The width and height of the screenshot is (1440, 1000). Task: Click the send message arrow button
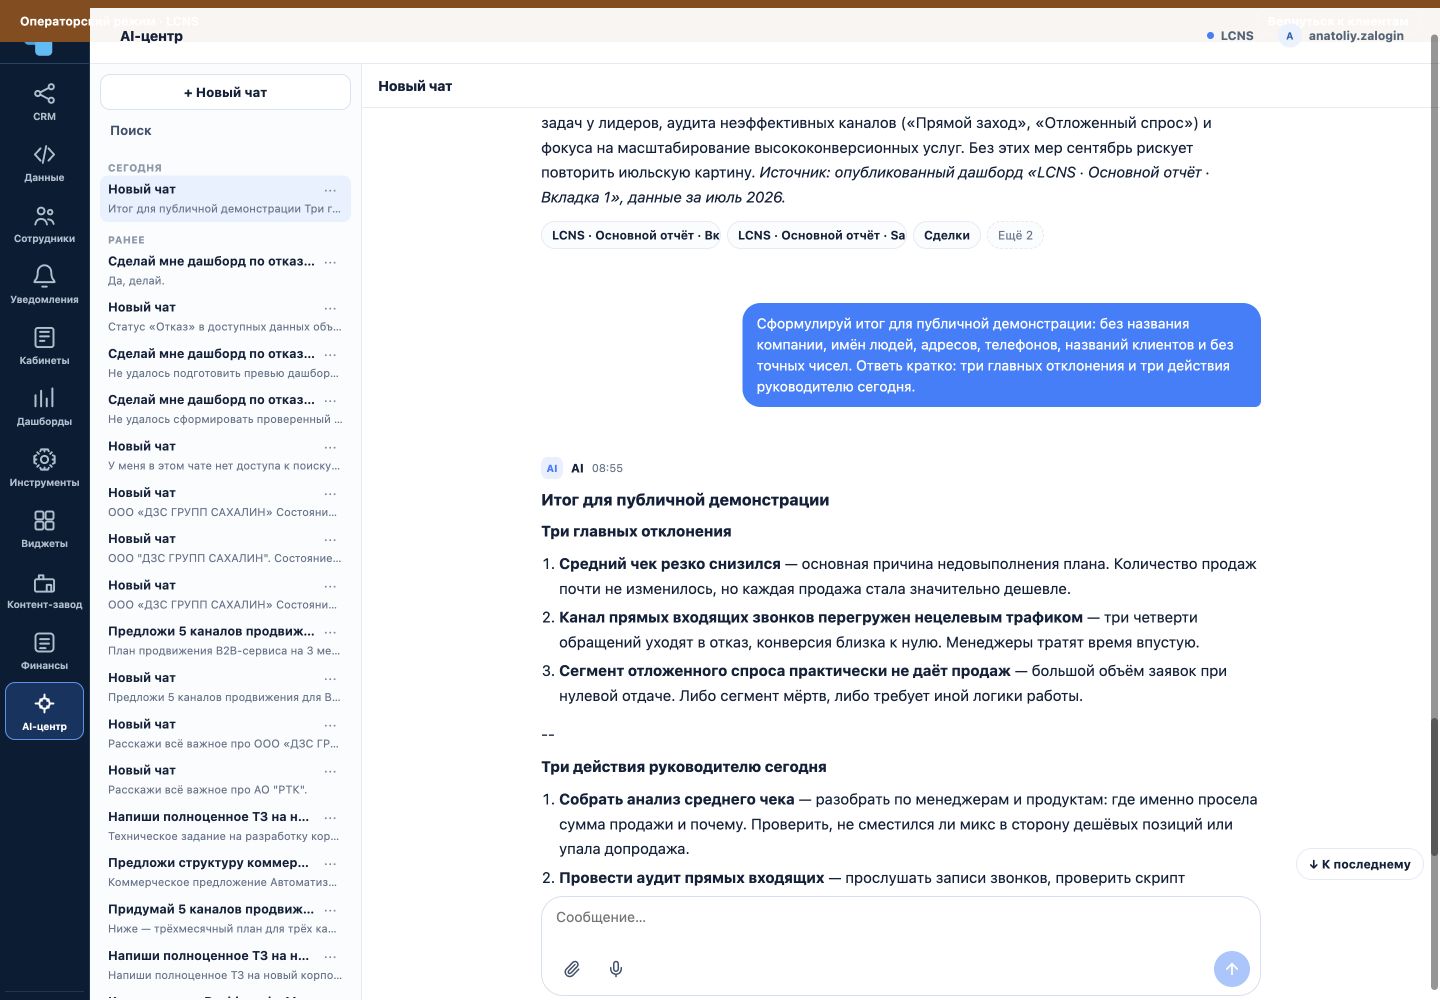[1232, 968]
